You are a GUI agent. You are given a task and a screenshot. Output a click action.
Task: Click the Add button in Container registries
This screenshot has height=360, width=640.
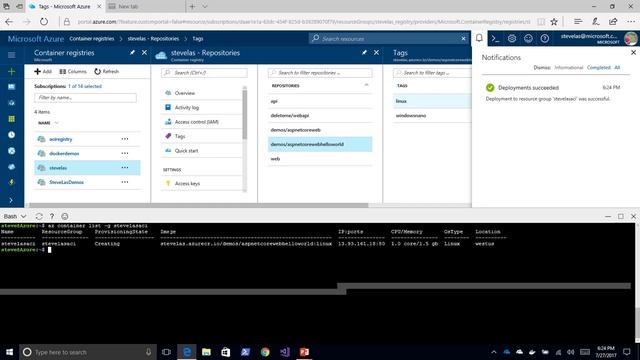point(43,71)
